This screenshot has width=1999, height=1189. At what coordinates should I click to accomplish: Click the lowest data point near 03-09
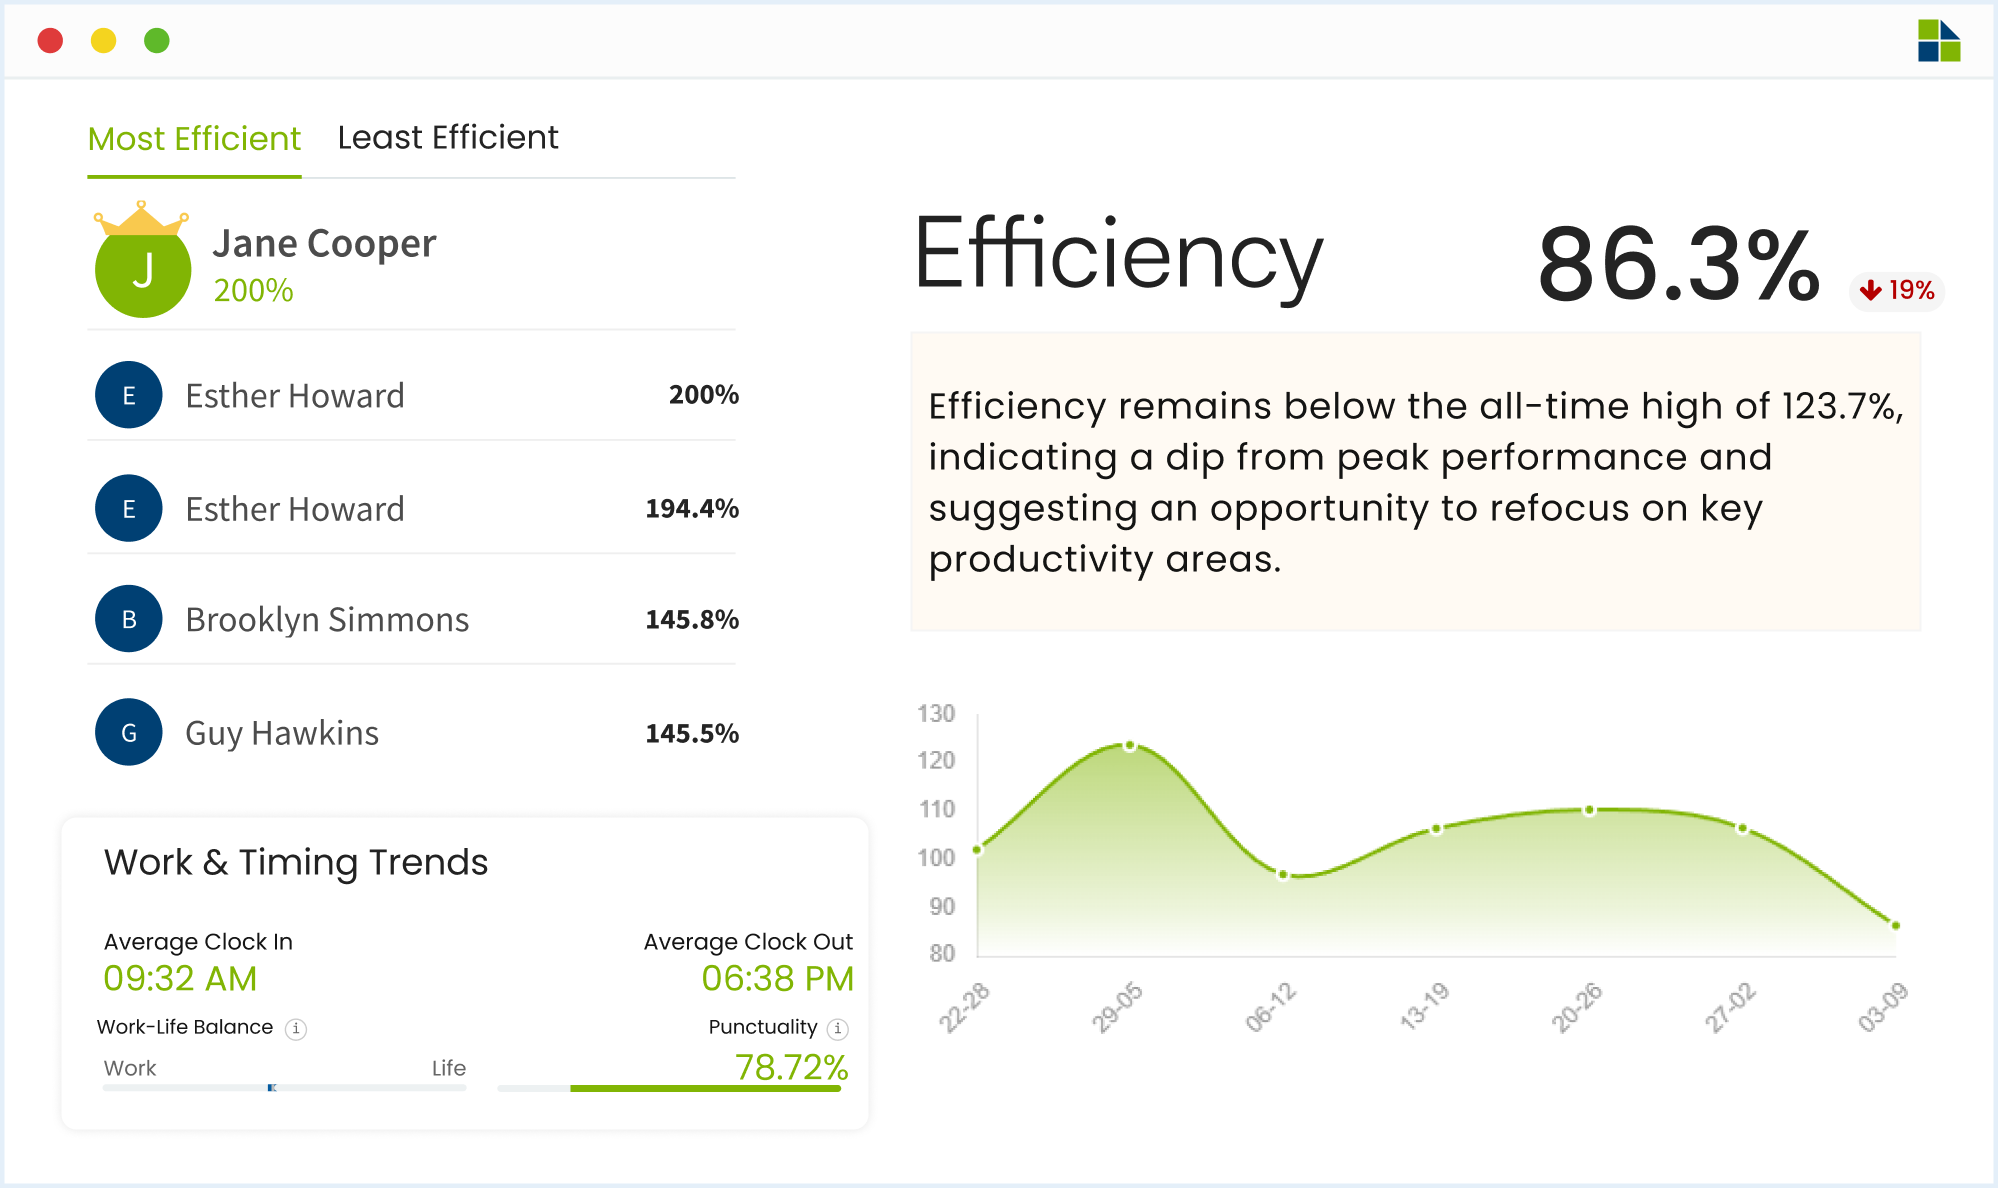1894,925
